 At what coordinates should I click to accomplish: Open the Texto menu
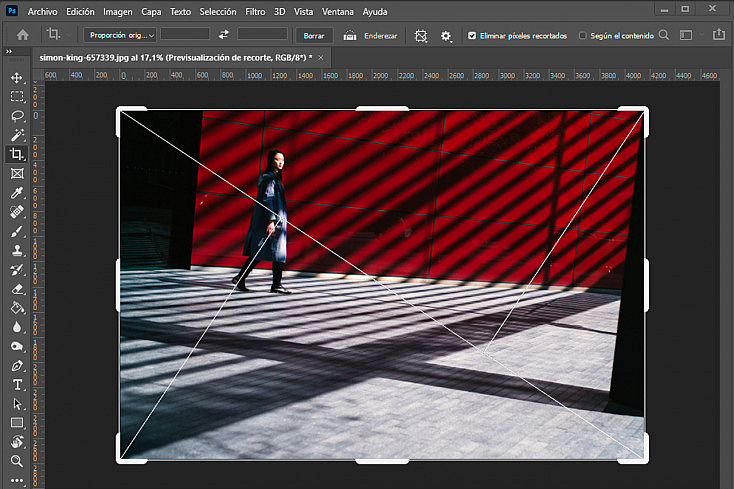(180, 12)
